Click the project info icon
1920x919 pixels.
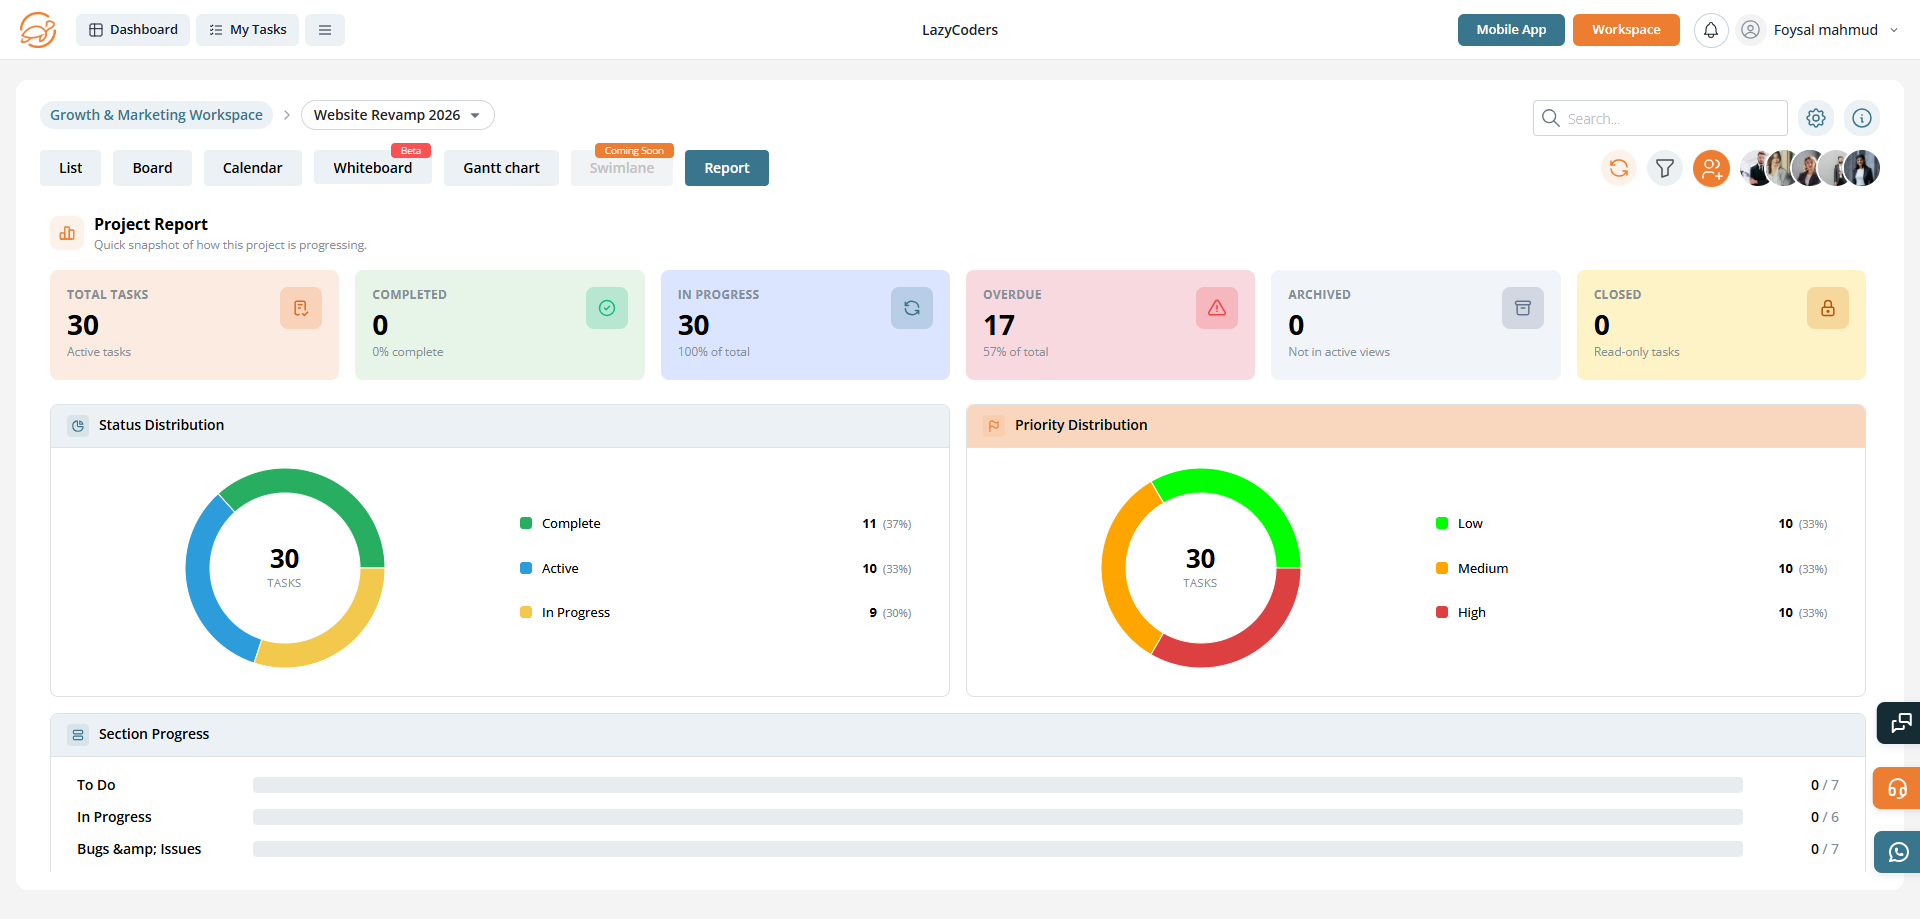click(1861, 118)
